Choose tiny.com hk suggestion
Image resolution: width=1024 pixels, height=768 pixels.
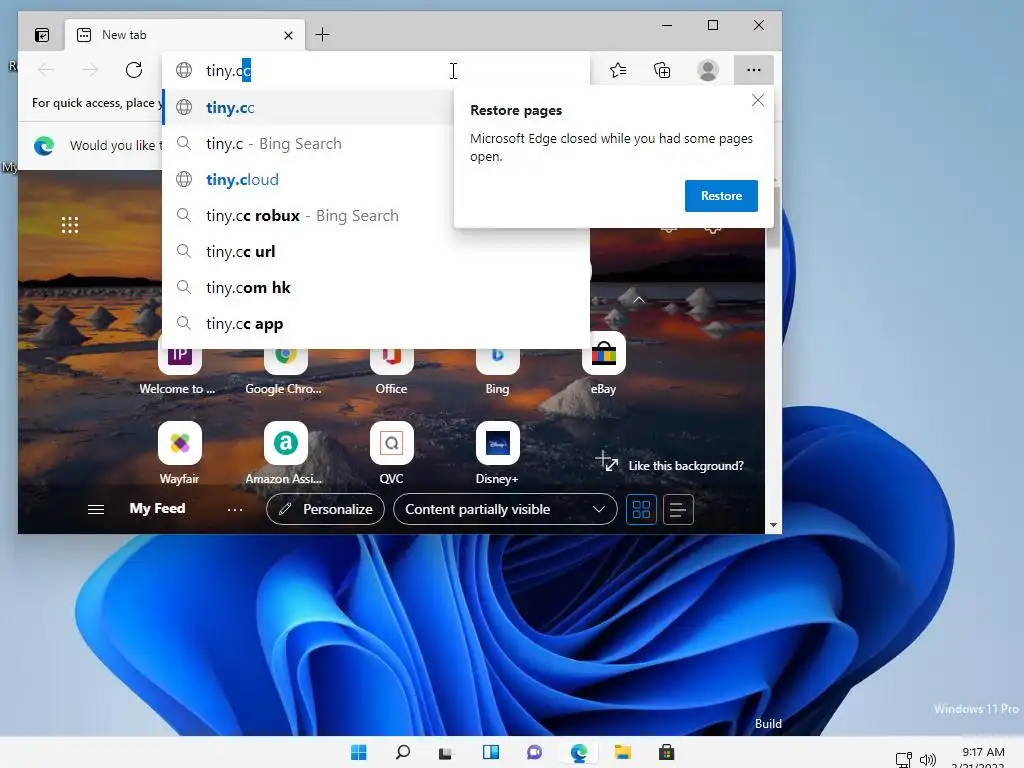click(x=376, y=287)
